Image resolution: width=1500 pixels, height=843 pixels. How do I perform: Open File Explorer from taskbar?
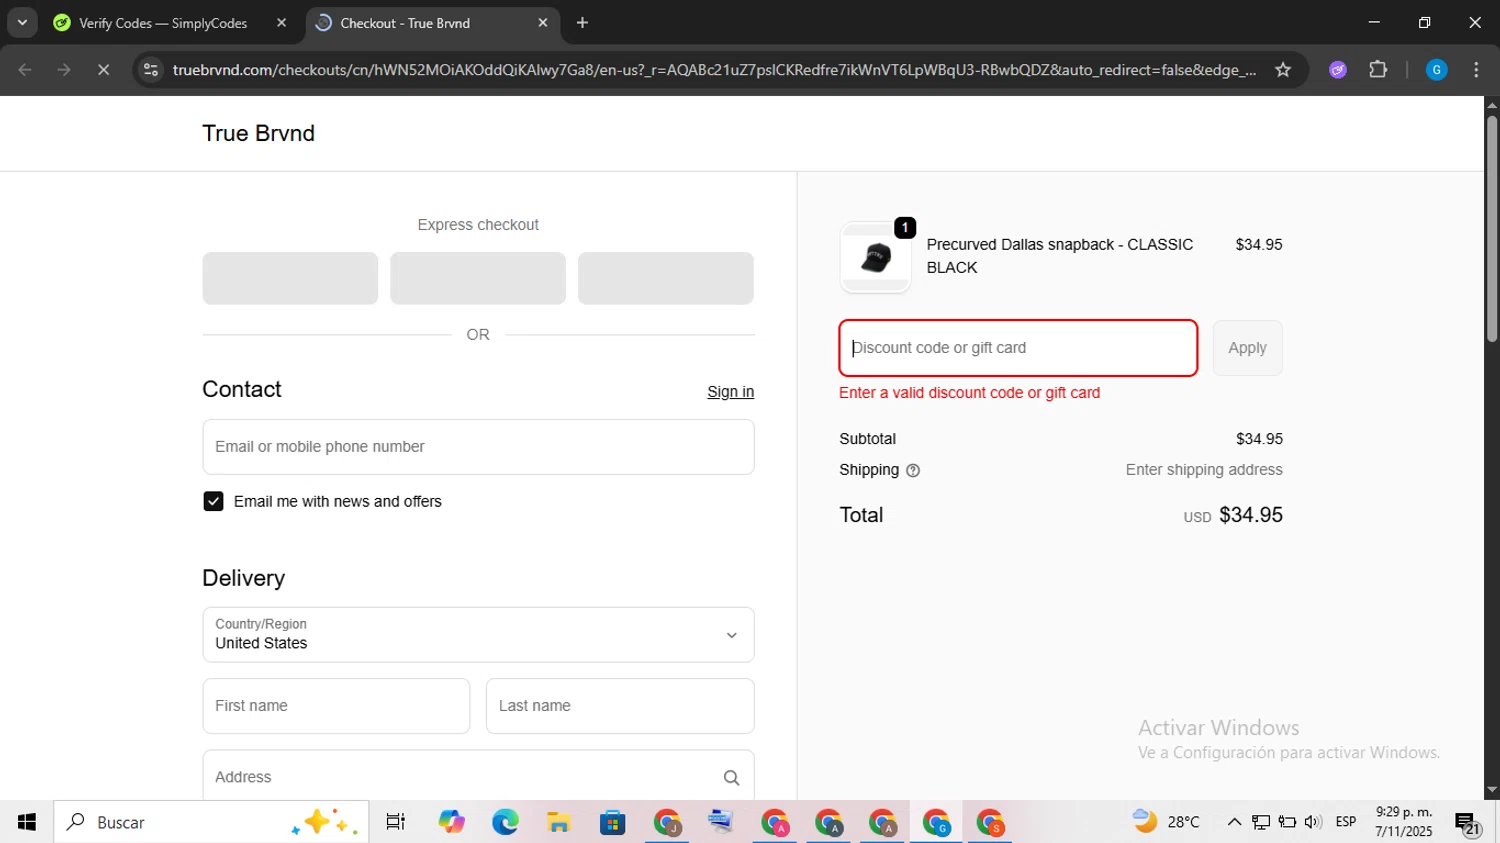(x=559, y=822)
